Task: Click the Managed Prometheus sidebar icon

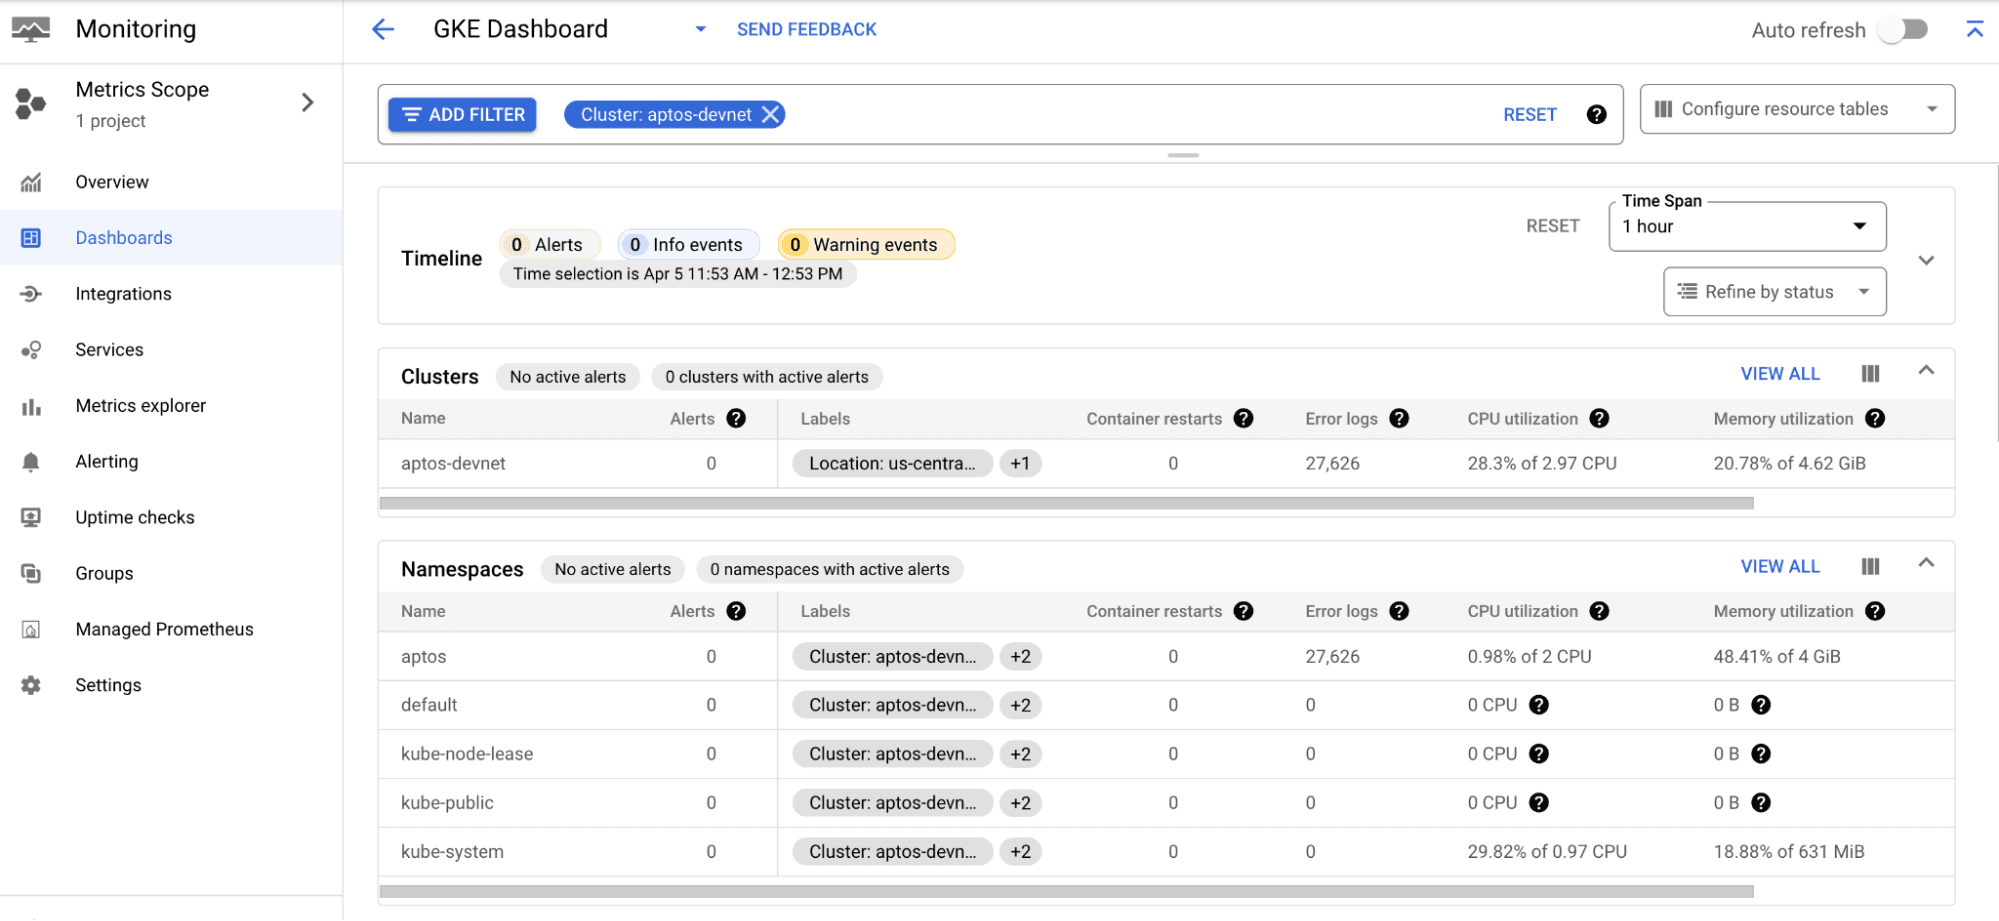Action: 31,629
